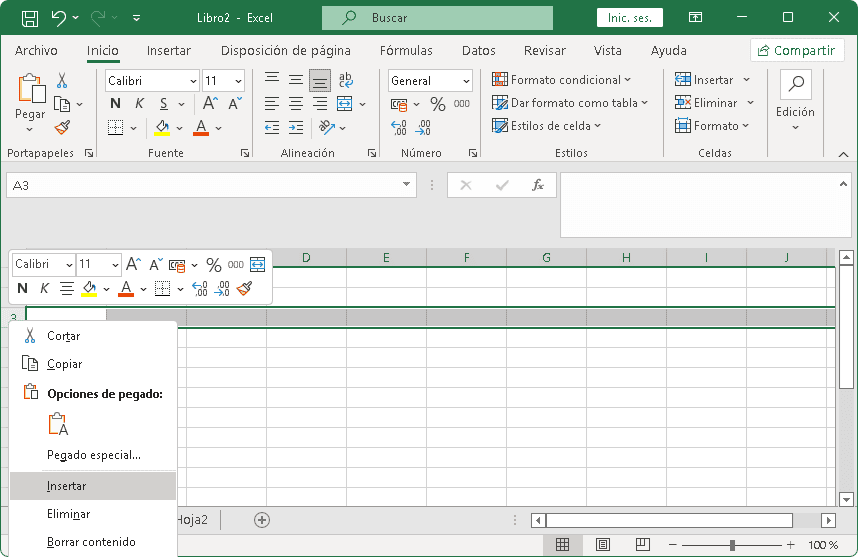The height and width of the screenshot is (557, 858).
Task: Choose Eliminar from the context menu
Action: pyautogui.click(x=93, y=514)
